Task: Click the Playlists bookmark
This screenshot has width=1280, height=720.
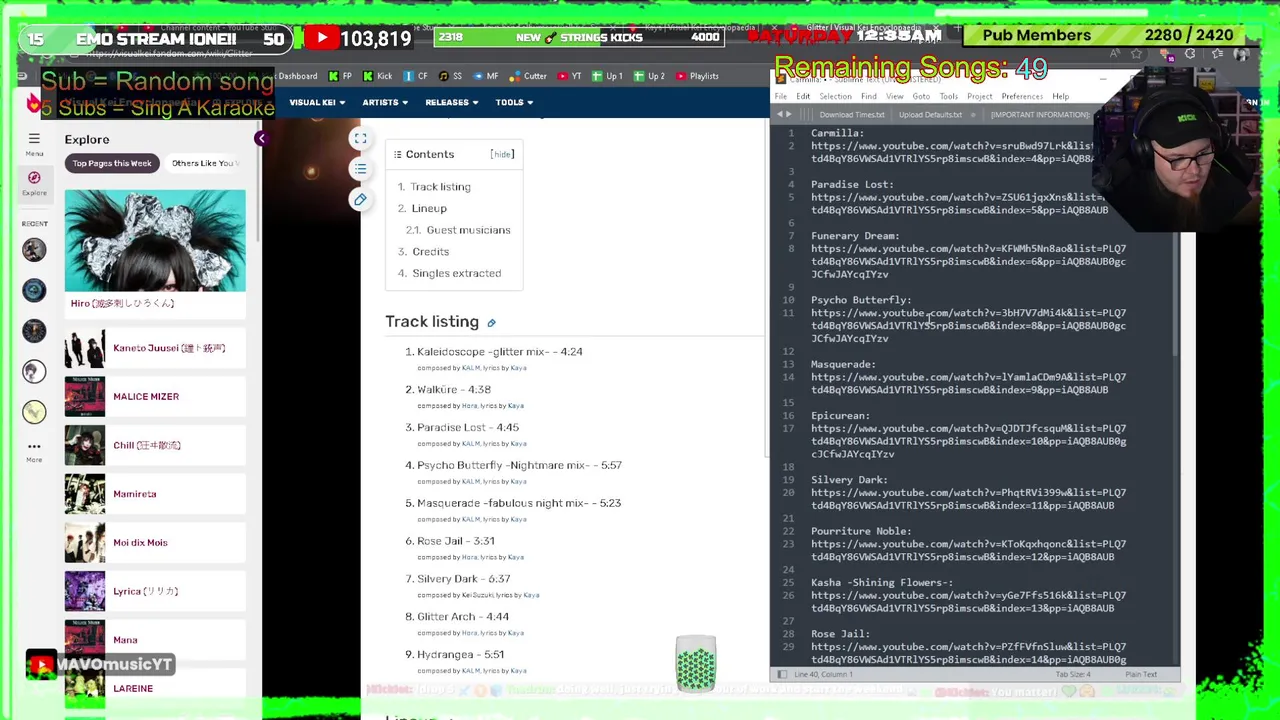Action: pyautogui.click(x=697, y=76)
